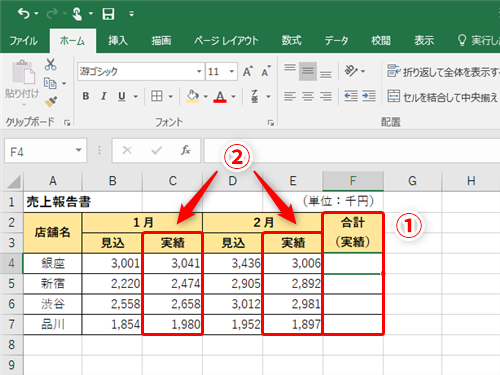
Task: Click inside the formula bar
Action: click(x=352, y=151)
